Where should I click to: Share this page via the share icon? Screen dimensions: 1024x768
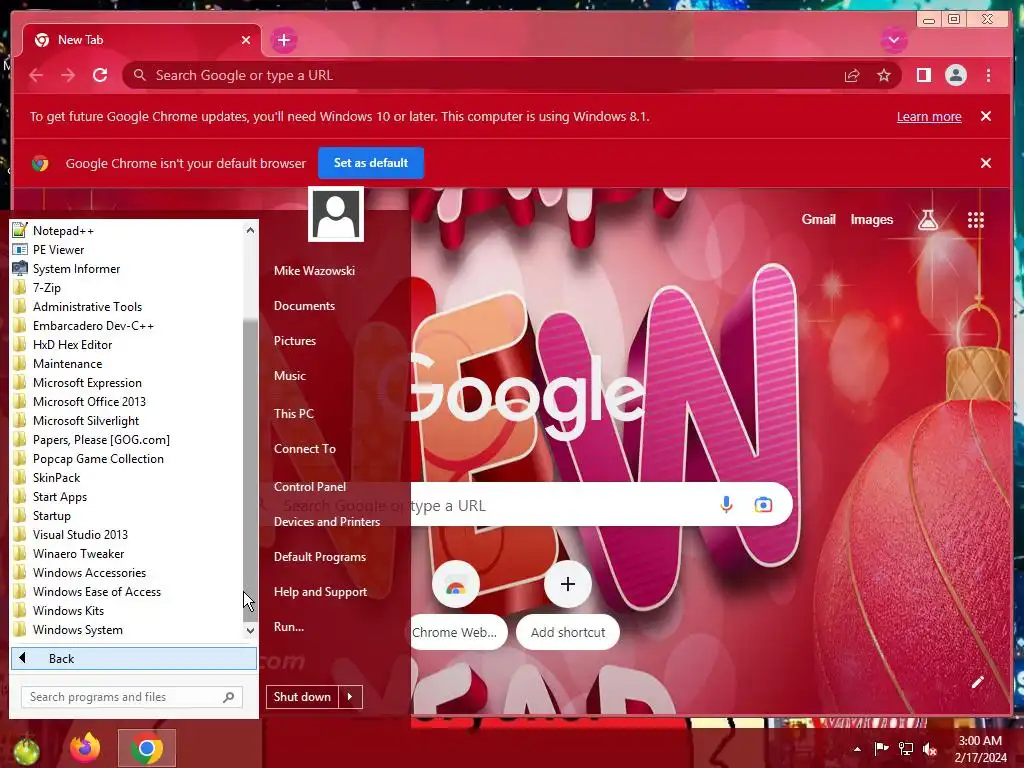852,75
